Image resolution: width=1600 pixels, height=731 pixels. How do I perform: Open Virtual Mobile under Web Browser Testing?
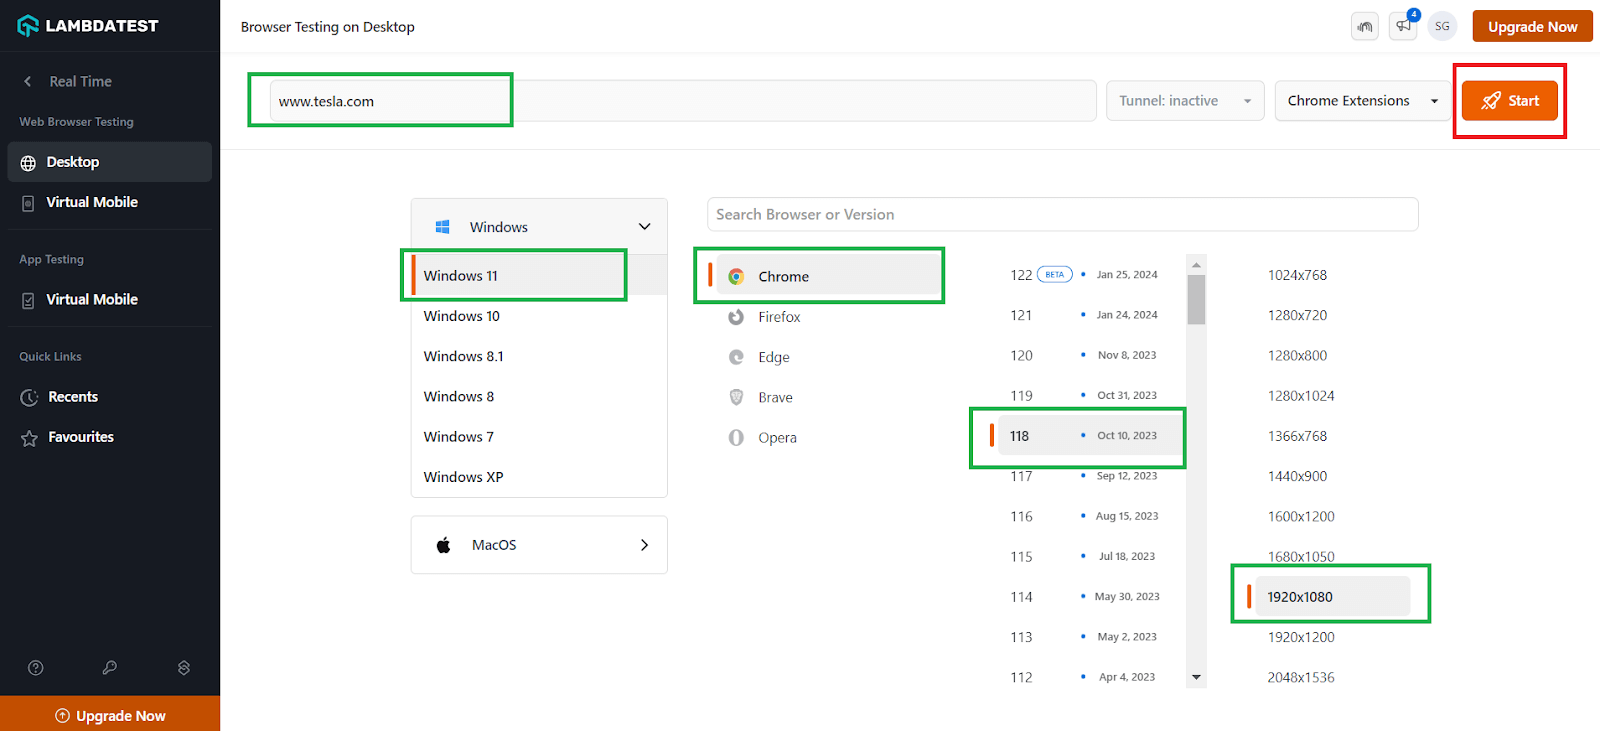point(92,202)
